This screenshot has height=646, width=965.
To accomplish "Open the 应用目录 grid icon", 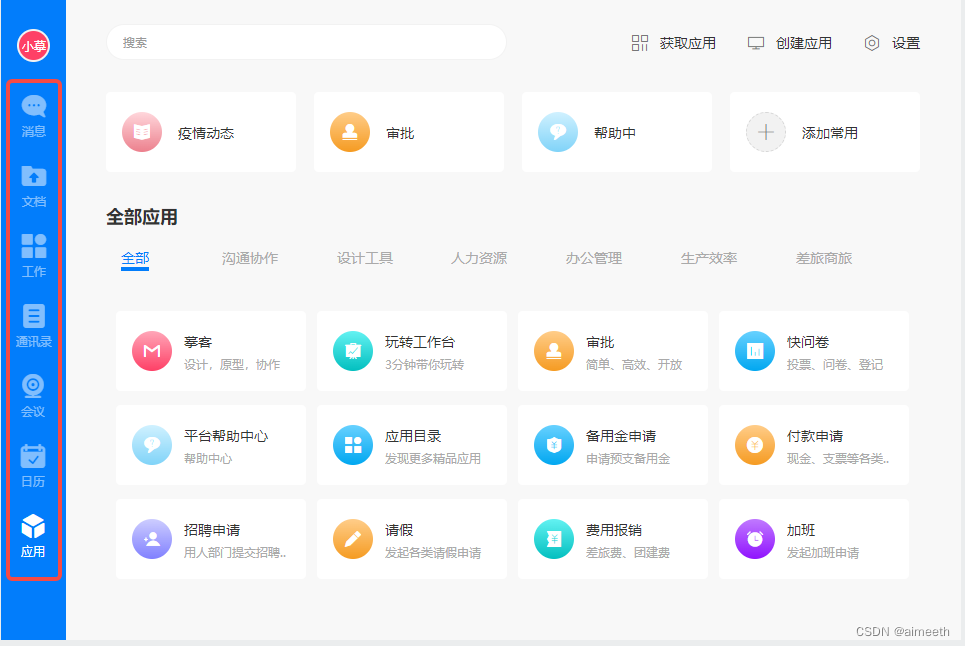I will (x=353, y=445).
